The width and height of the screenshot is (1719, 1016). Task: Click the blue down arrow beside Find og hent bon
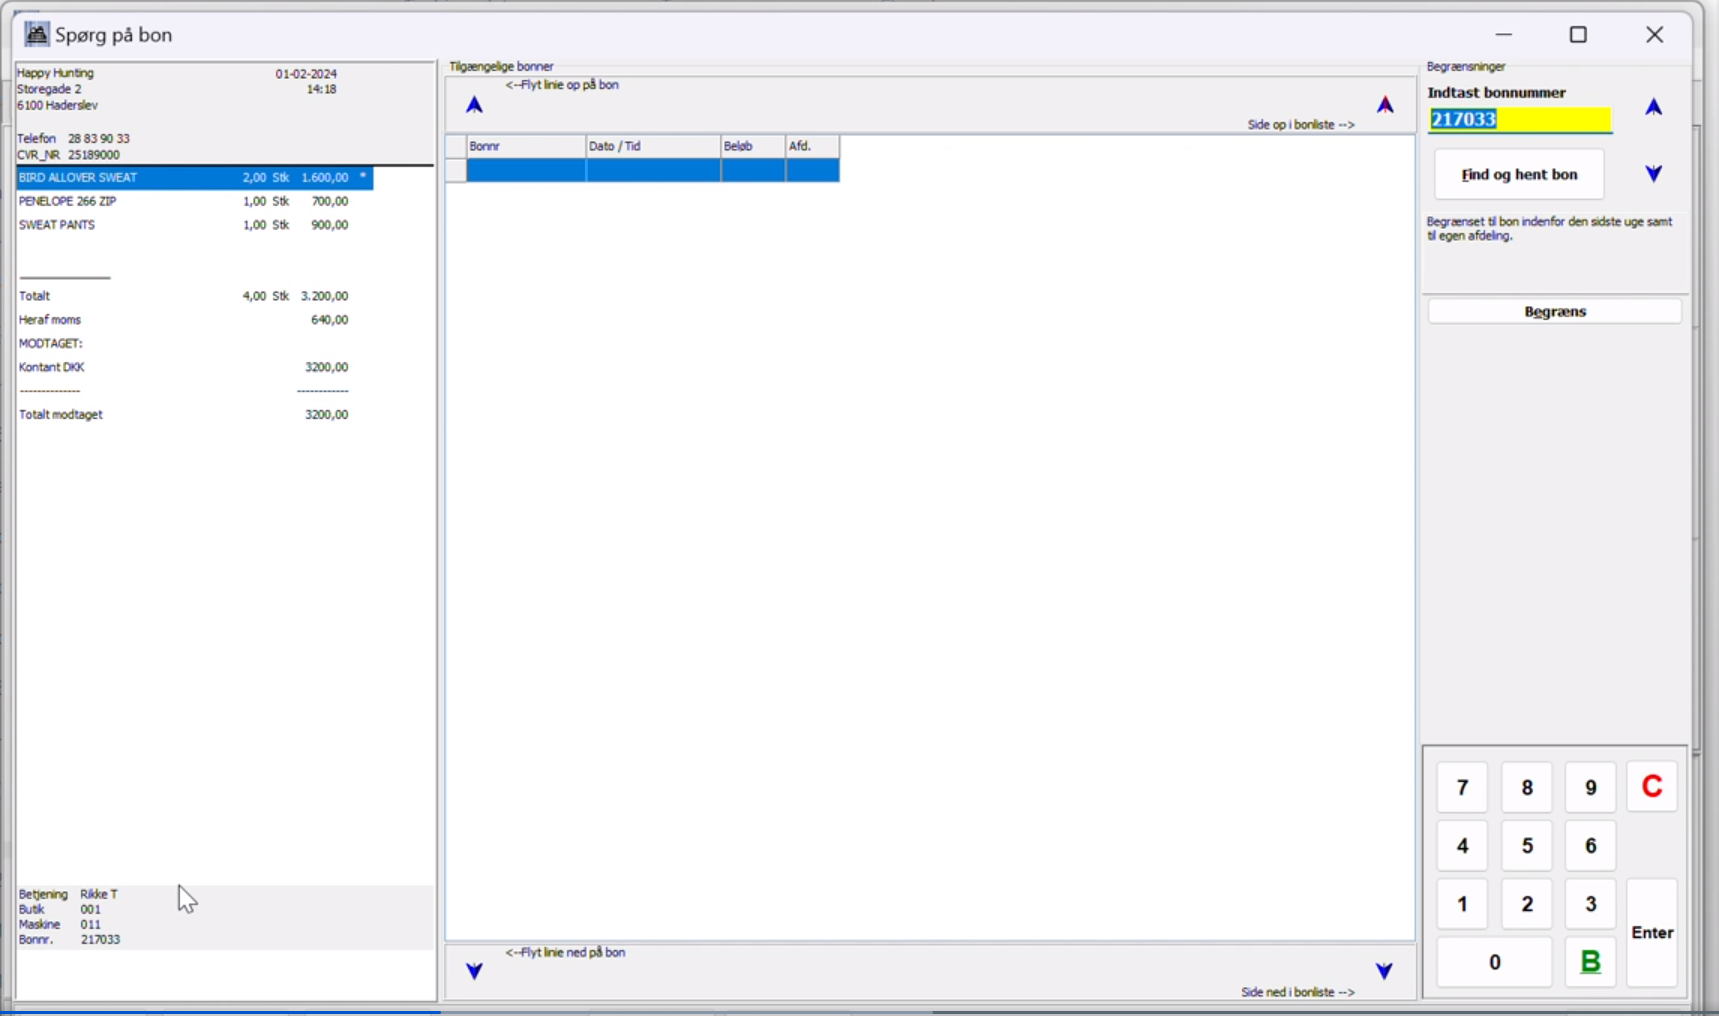1653,174
